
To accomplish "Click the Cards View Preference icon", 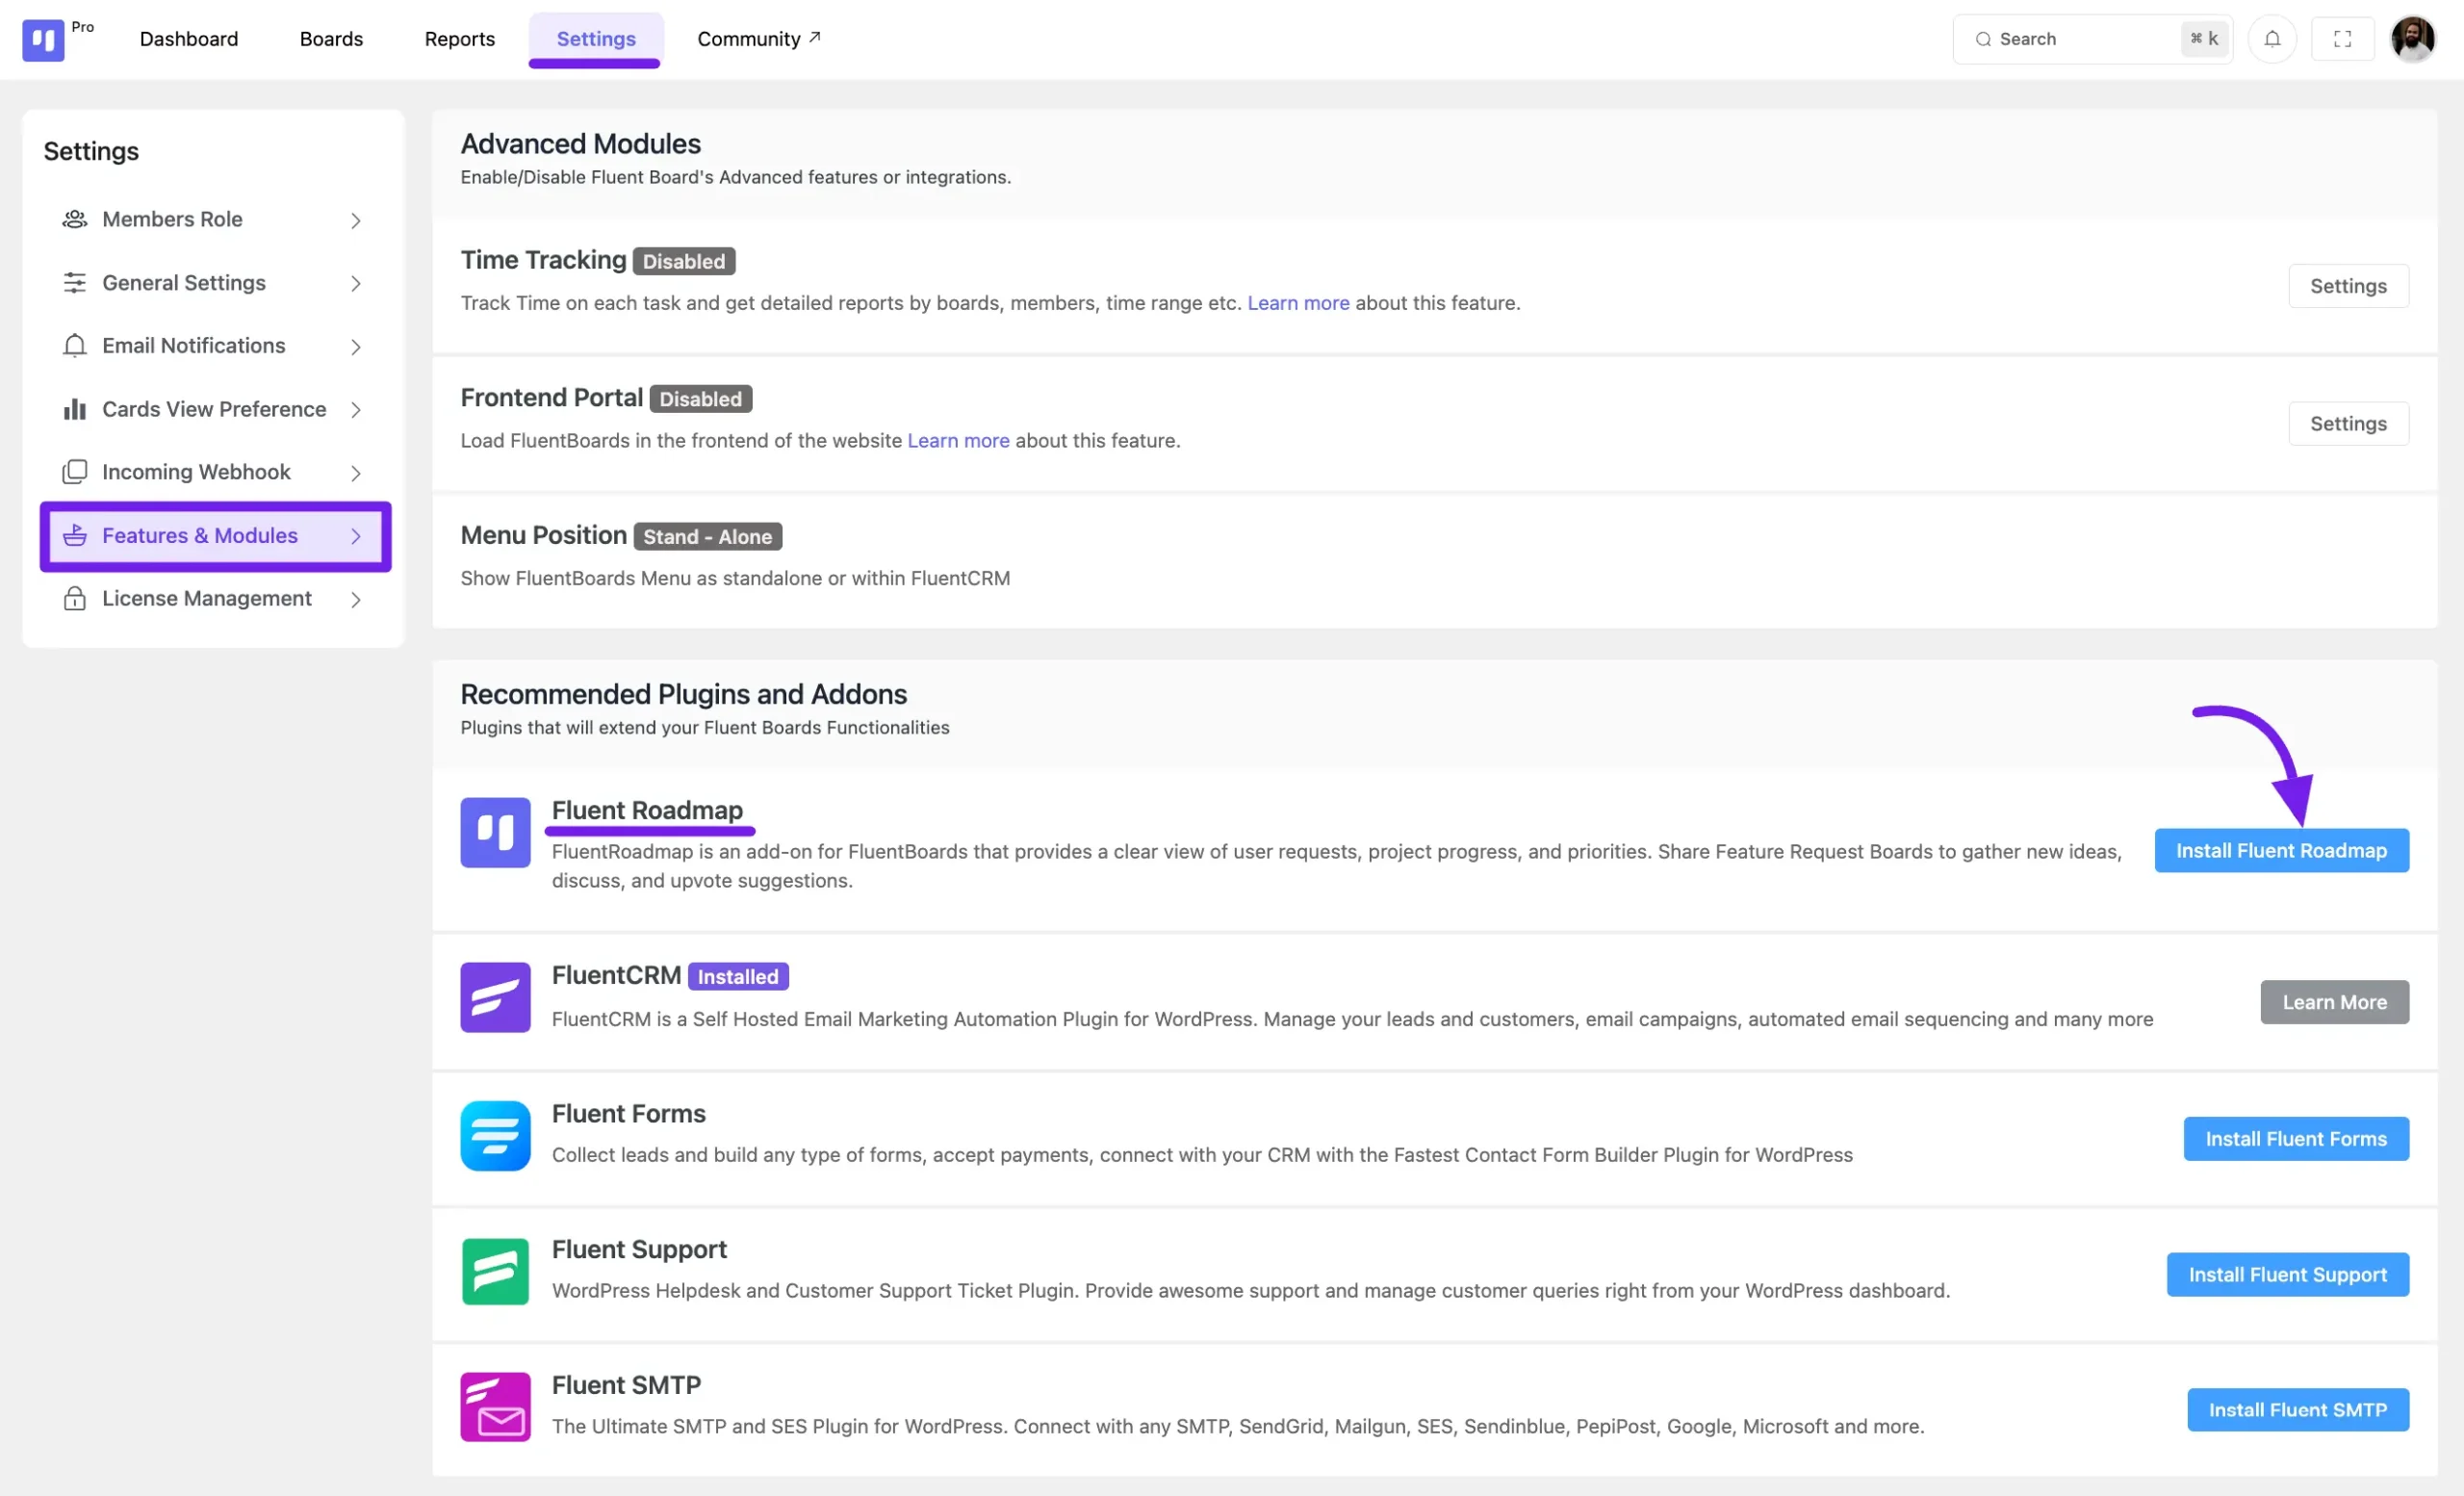I will point(74,406).
